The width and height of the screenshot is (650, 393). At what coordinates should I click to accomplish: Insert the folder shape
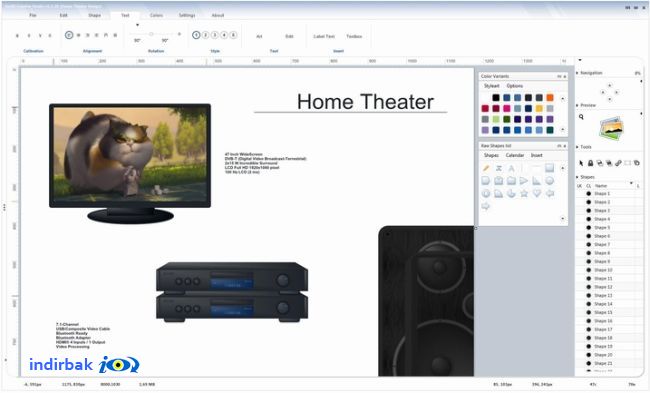click(511, 181)
